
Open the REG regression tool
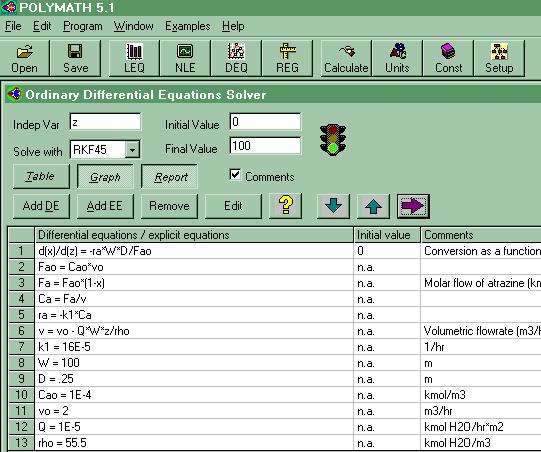[287, 58]
